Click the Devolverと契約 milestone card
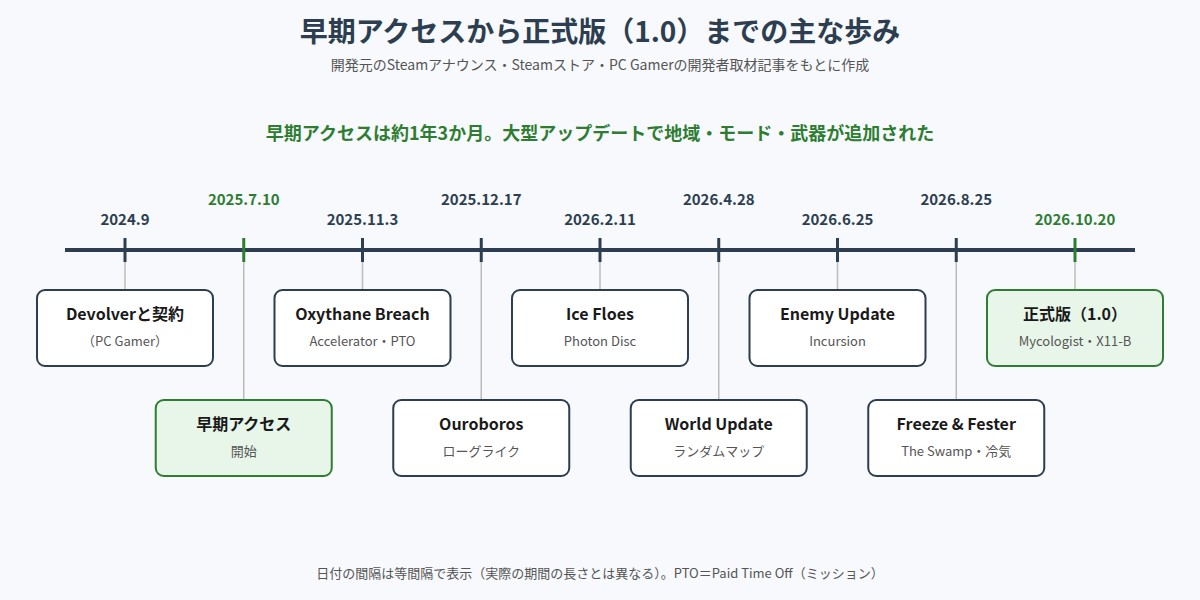The height and width of the screenshot is (600, 1200). point(125,328)
